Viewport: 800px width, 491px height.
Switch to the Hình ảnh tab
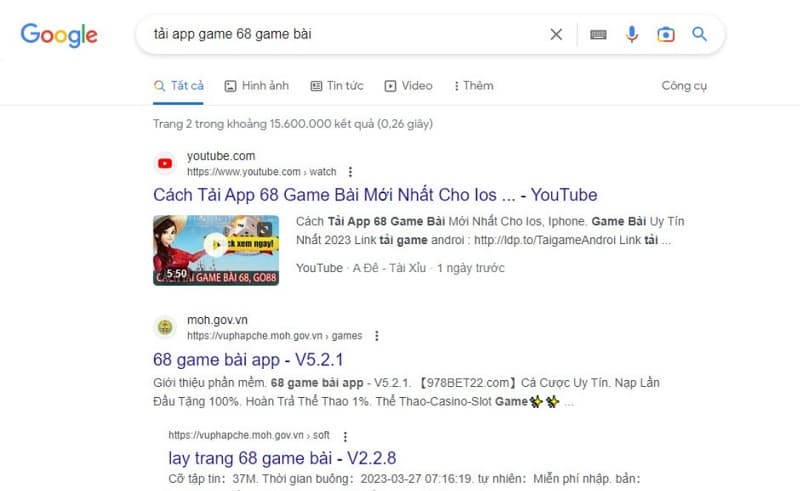[257, 86]
